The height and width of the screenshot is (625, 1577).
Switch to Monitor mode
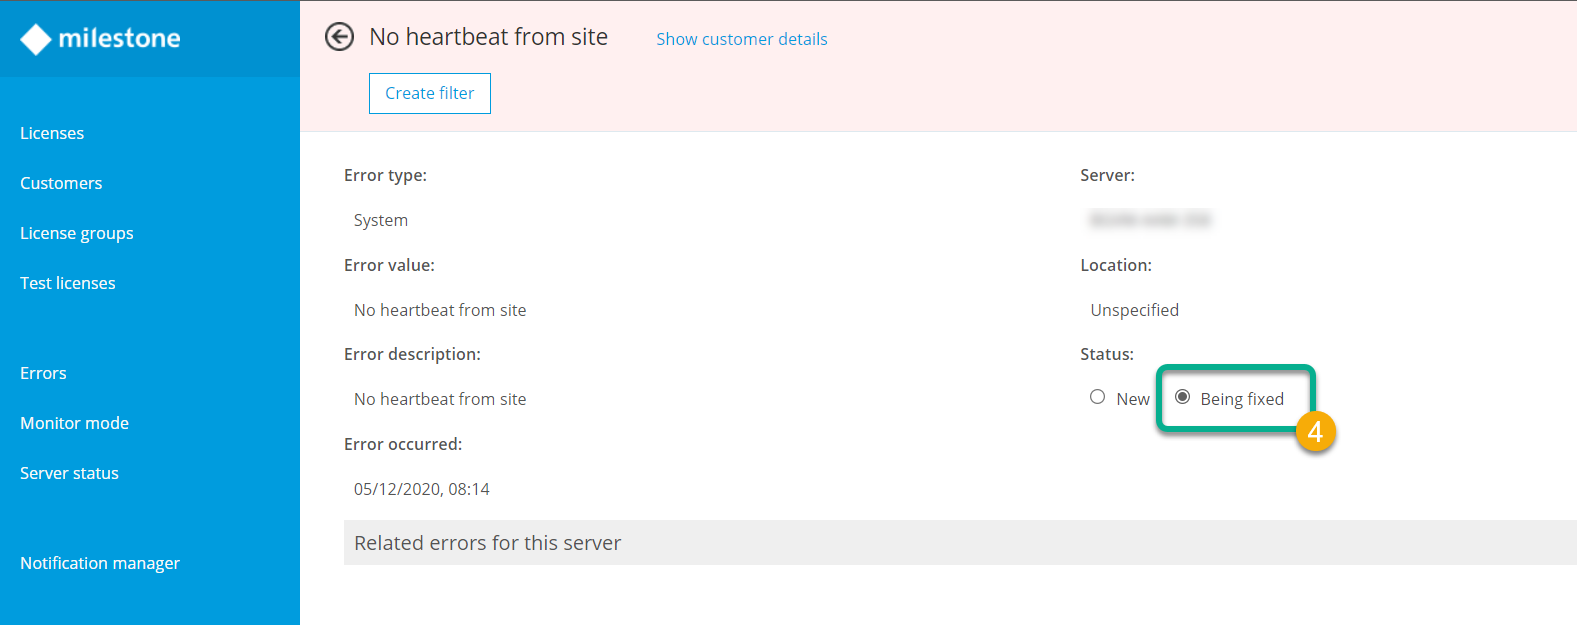74,423
